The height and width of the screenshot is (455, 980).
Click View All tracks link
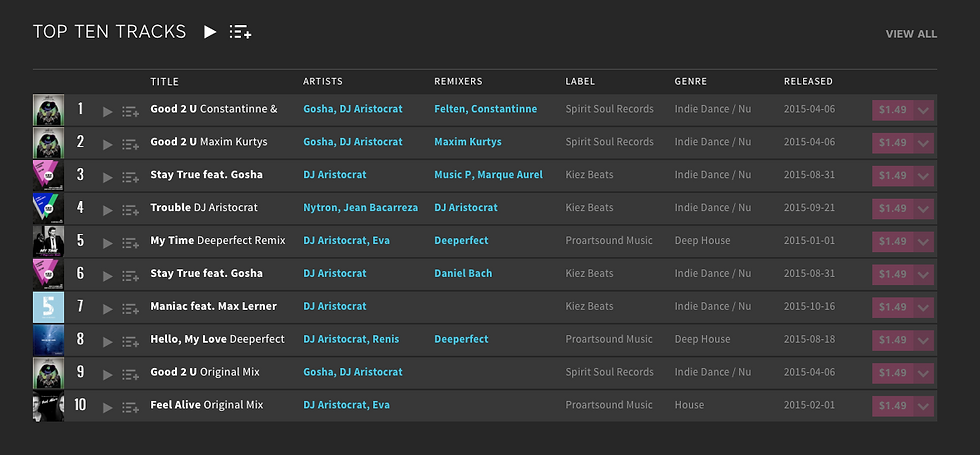(911, 34)
